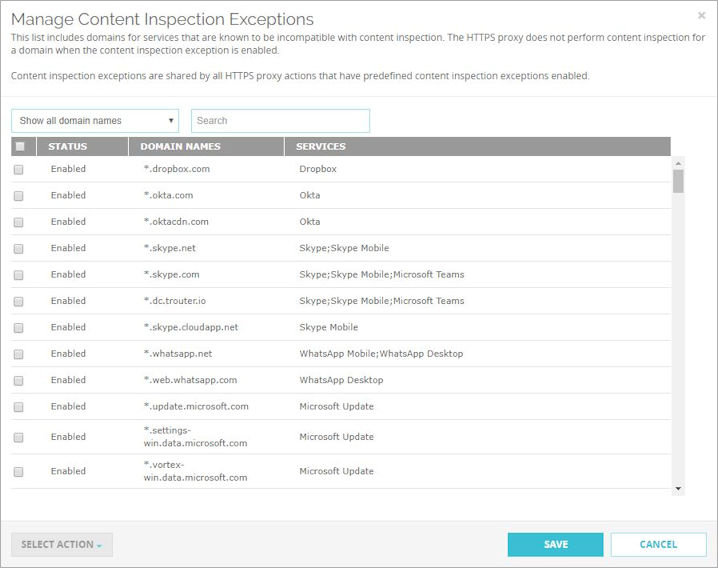Open the Show all domain names dropdown
The image size is (718, 568).
pyautogui.click(x=95, y=121)
